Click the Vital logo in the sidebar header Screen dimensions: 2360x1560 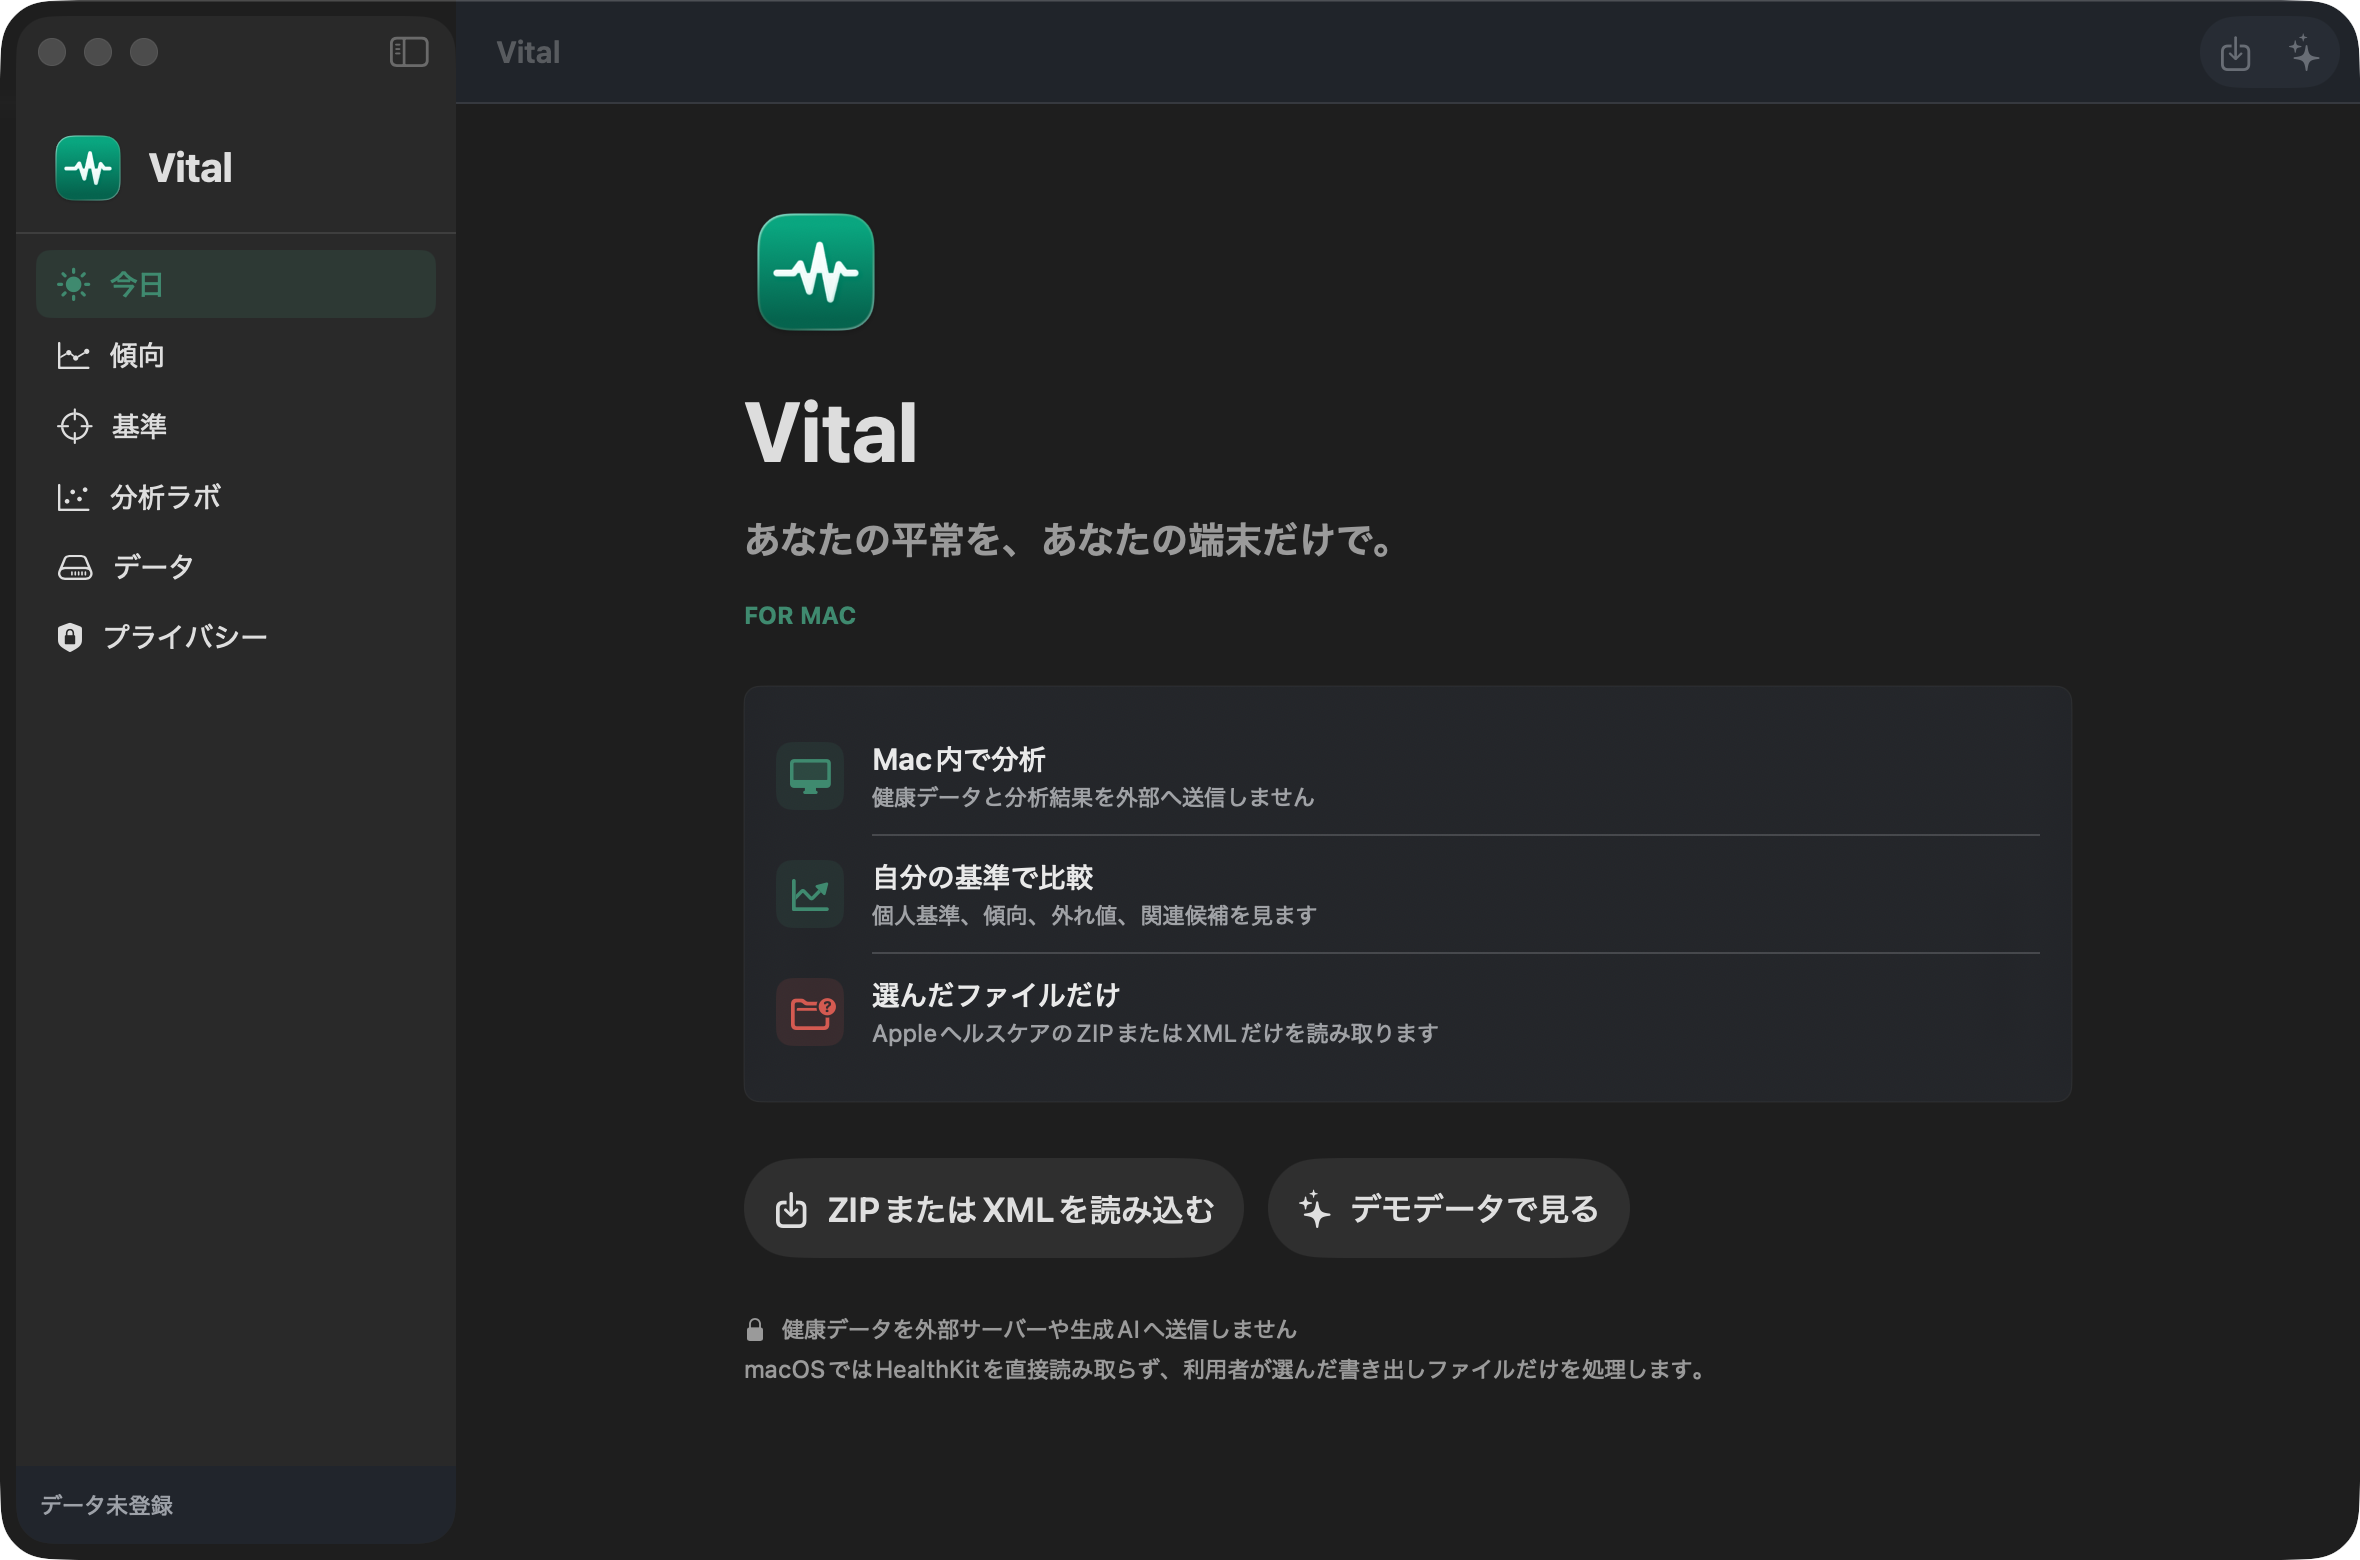point(88,168)
